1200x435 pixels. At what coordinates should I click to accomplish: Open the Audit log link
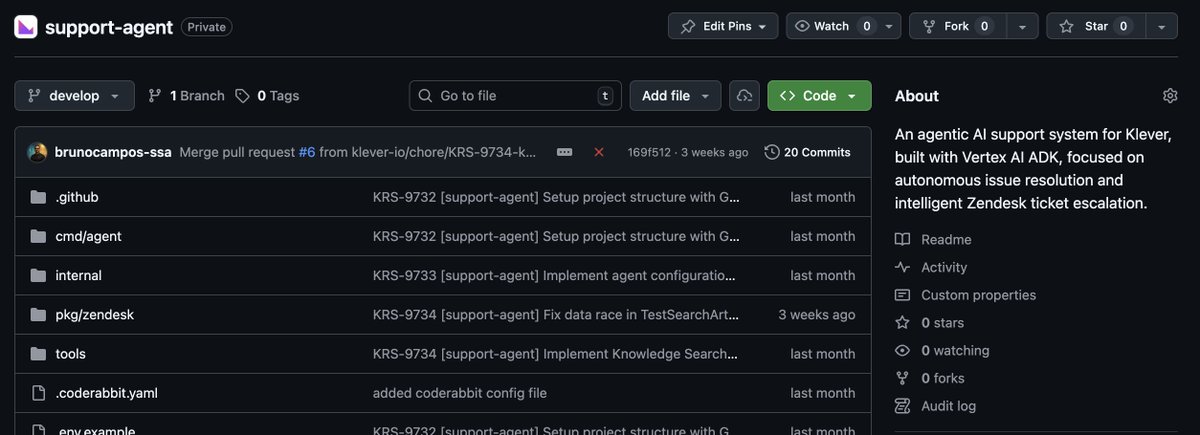click(948, 406)
